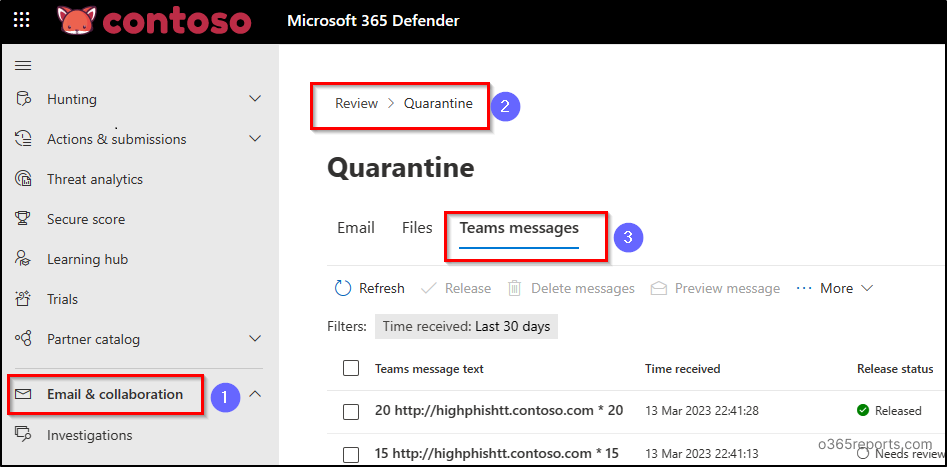Click Delete messages button label
The image size is (947, 467).
pyautogui.click(x=583, y=288)
